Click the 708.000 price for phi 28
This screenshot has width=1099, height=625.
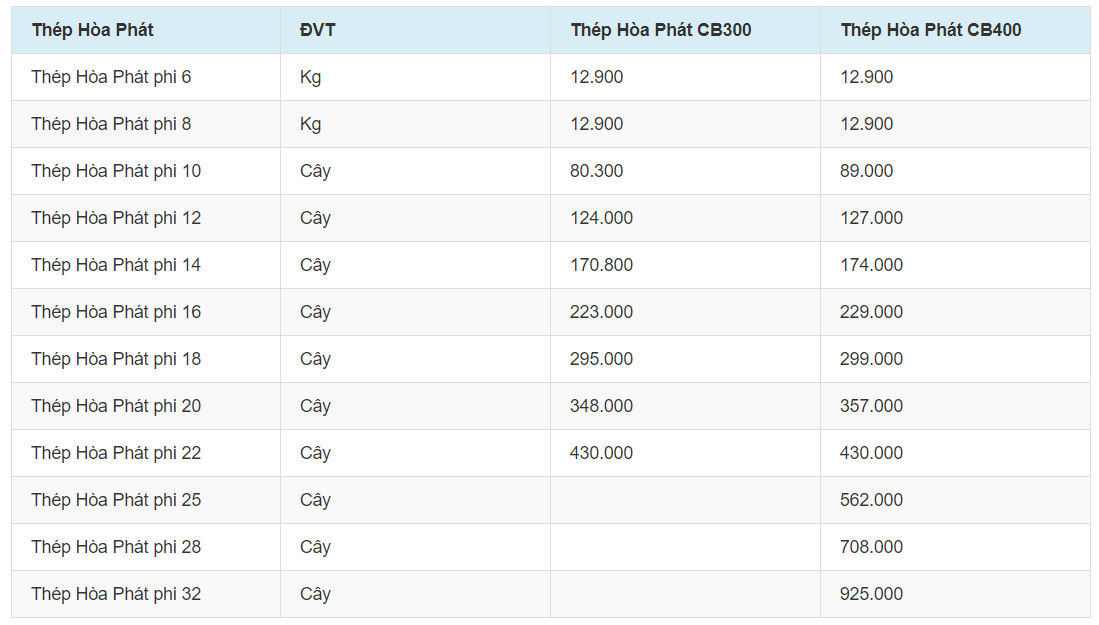tap(871, 547)
